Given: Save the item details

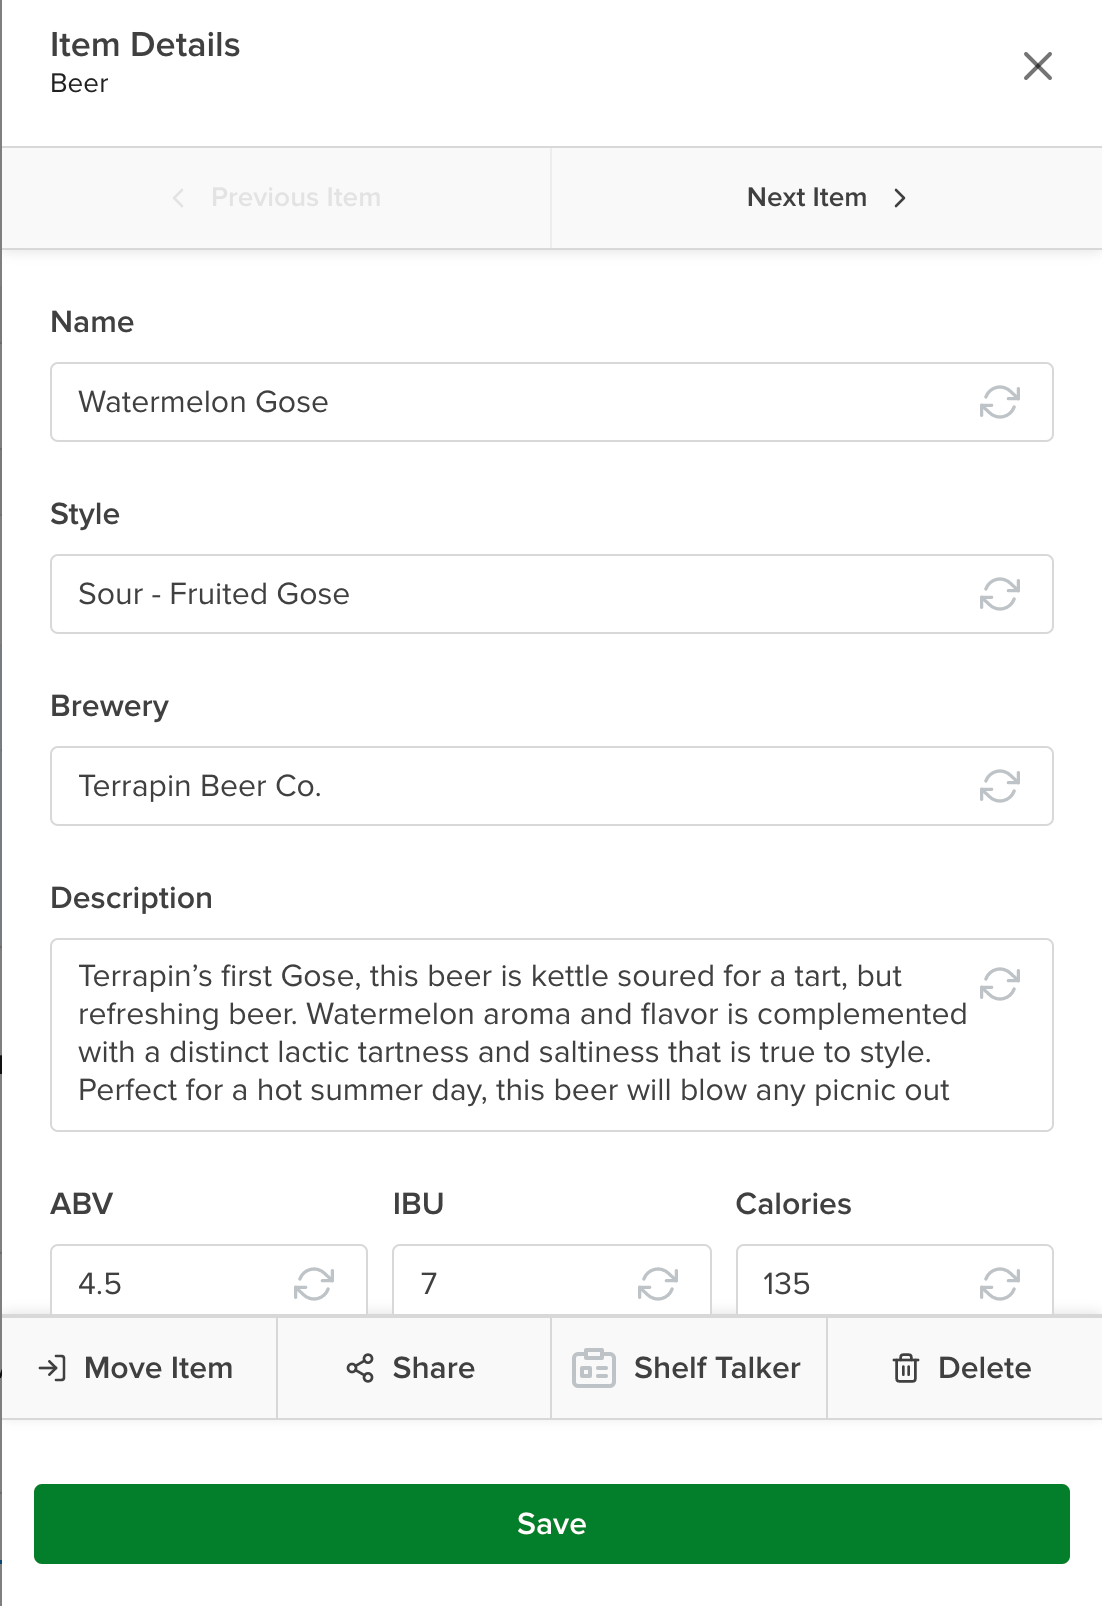Looking at the screenshot, I should coord(552,1524).
